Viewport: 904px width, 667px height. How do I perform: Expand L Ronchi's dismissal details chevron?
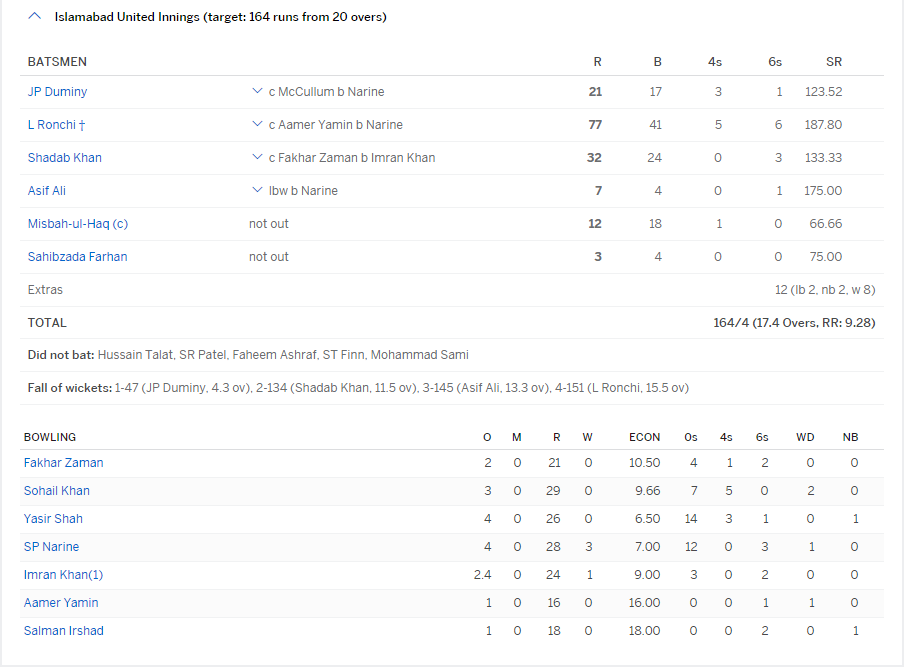tap(257, 125)
